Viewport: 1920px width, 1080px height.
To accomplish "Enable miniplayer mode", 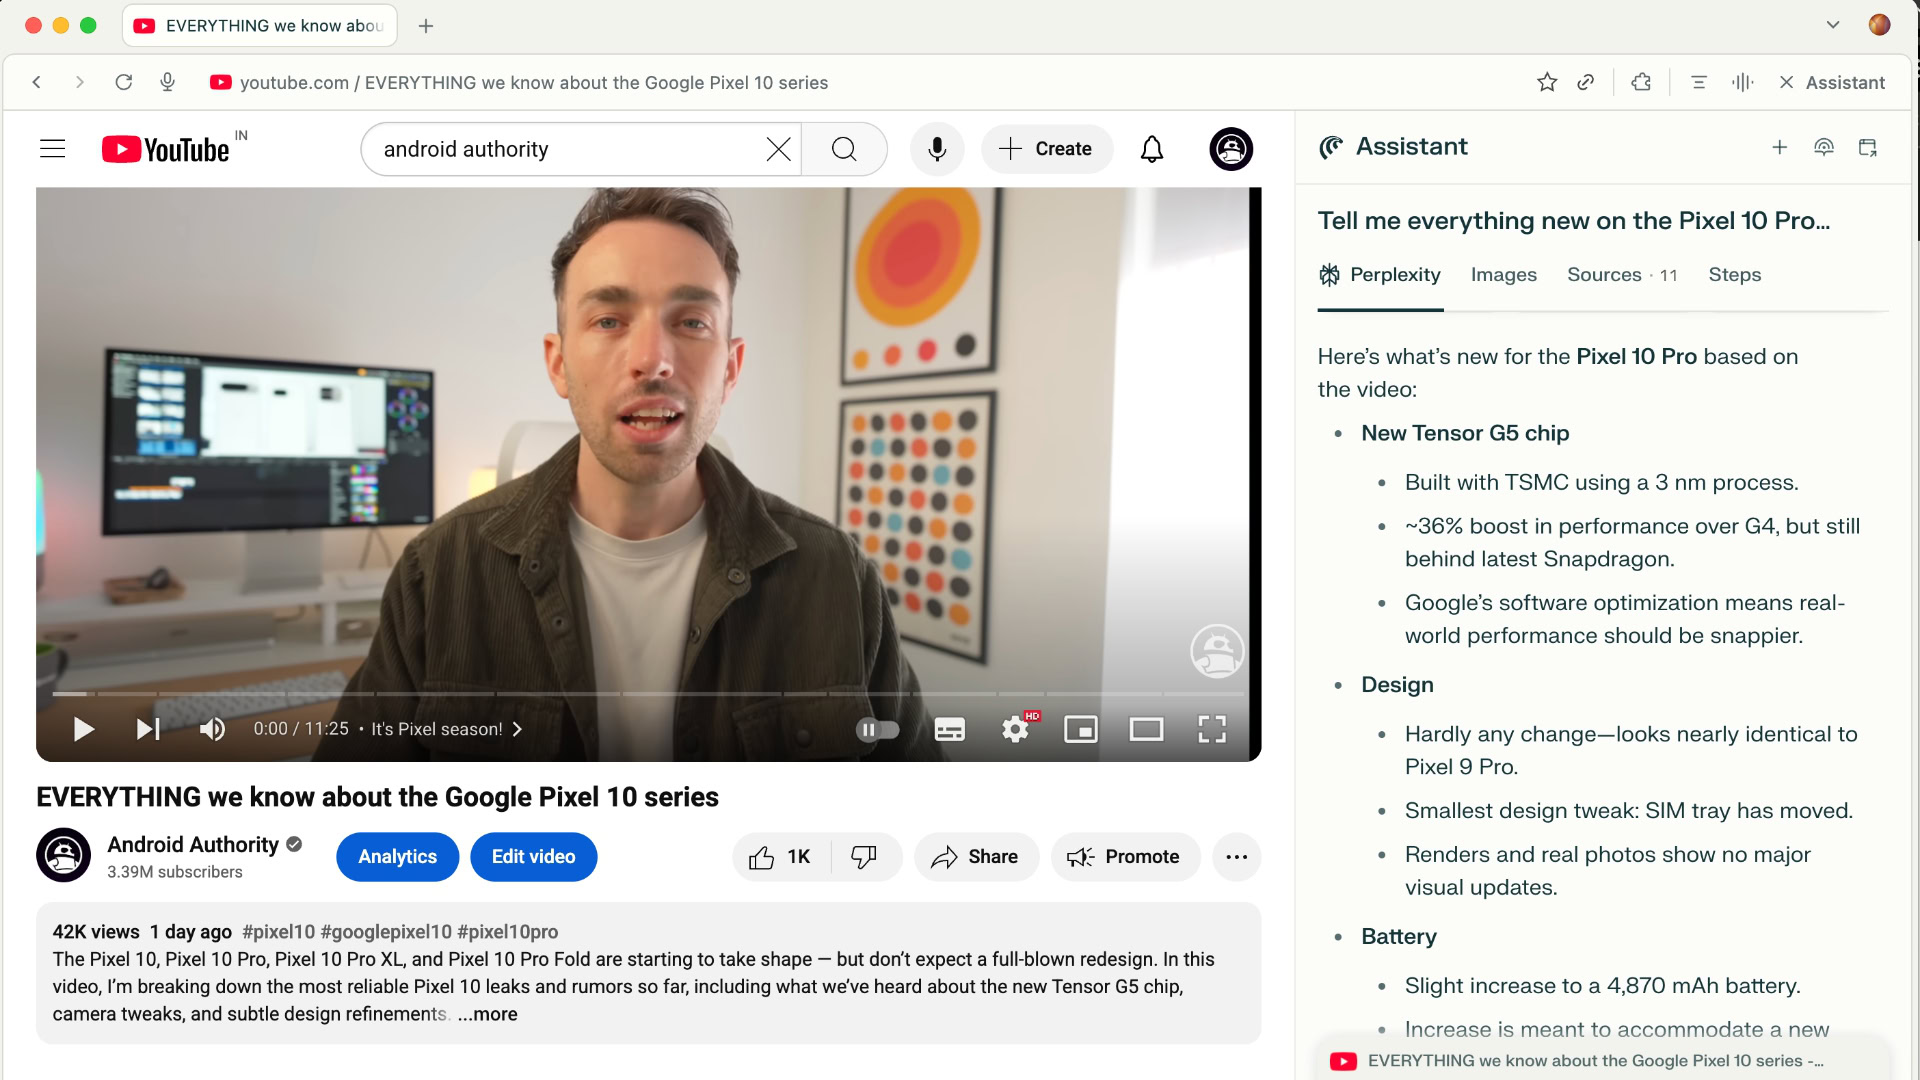I will [x=1081, y=729].
